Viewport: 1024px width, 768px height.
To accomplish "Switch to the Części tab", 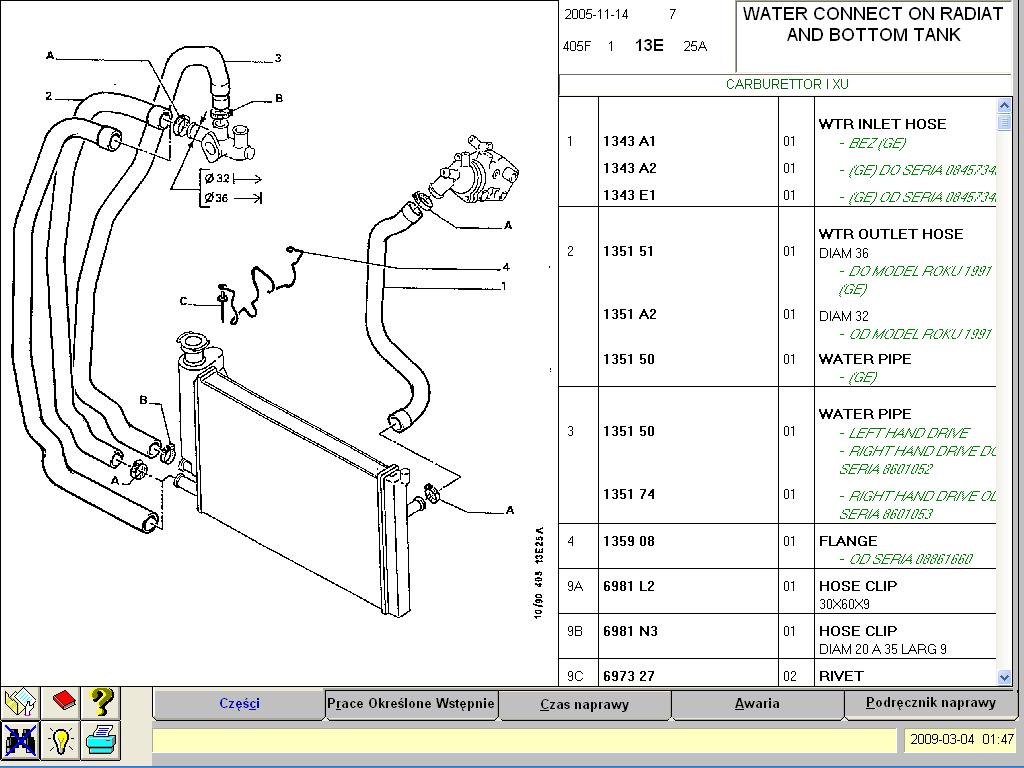I will 239,704.
